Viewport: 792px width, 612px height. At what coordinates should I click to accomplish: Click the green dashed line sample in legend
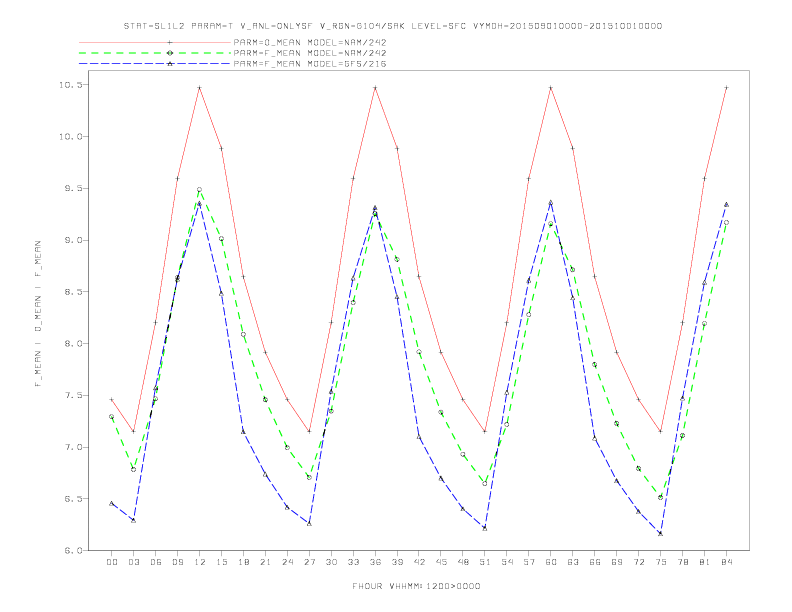(x=155, y=53)
